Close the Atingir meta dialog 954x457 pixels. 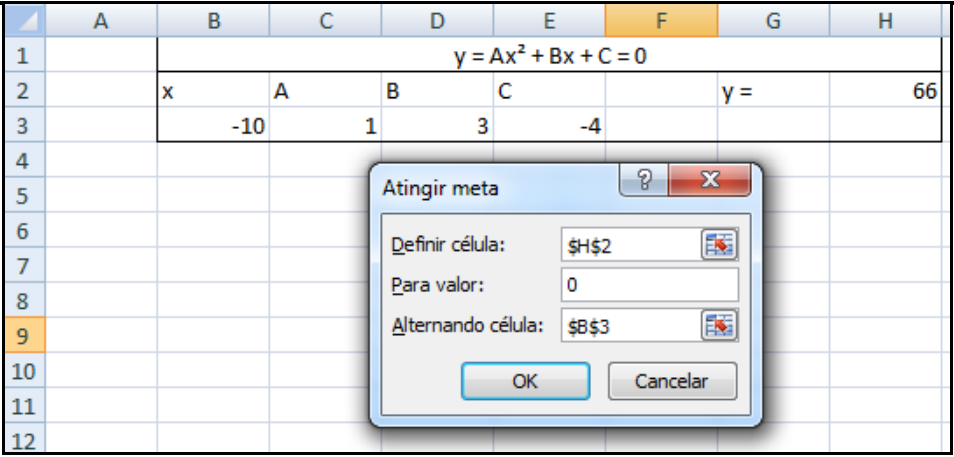pyautogui.click(x=711, y=182)
